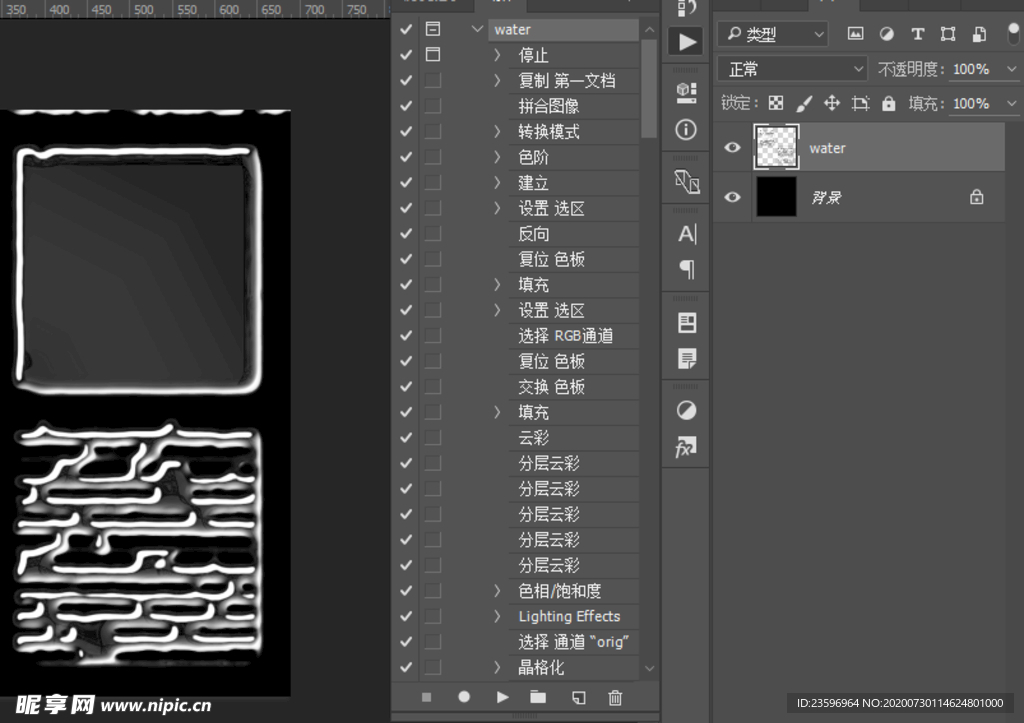Expand the Lighting Effects action step

point(498,616)
